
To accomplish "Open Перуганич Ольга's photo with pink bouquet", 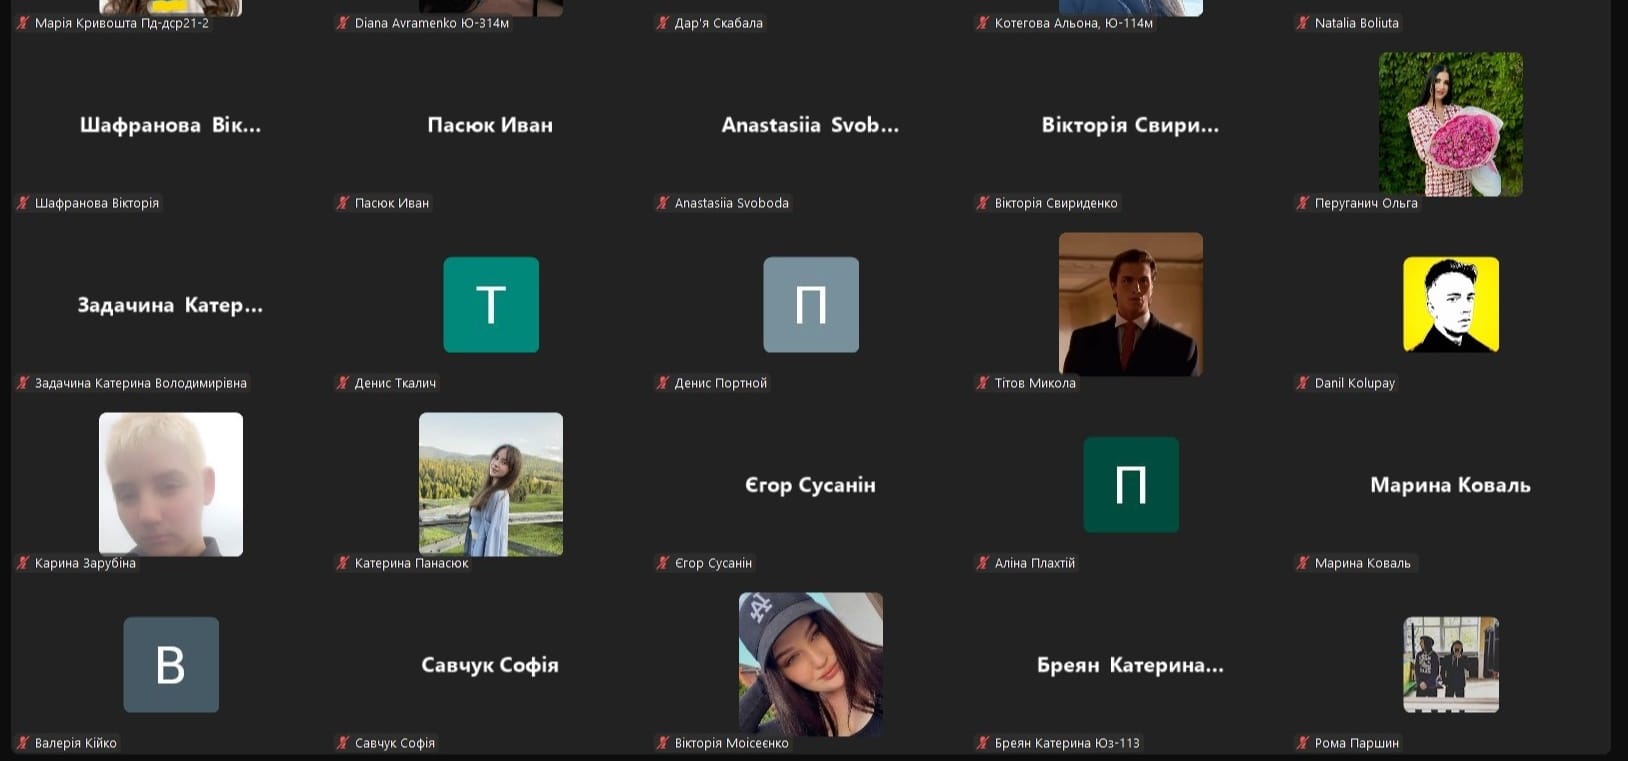I will pyautogui.click(x=1450, y=124).
